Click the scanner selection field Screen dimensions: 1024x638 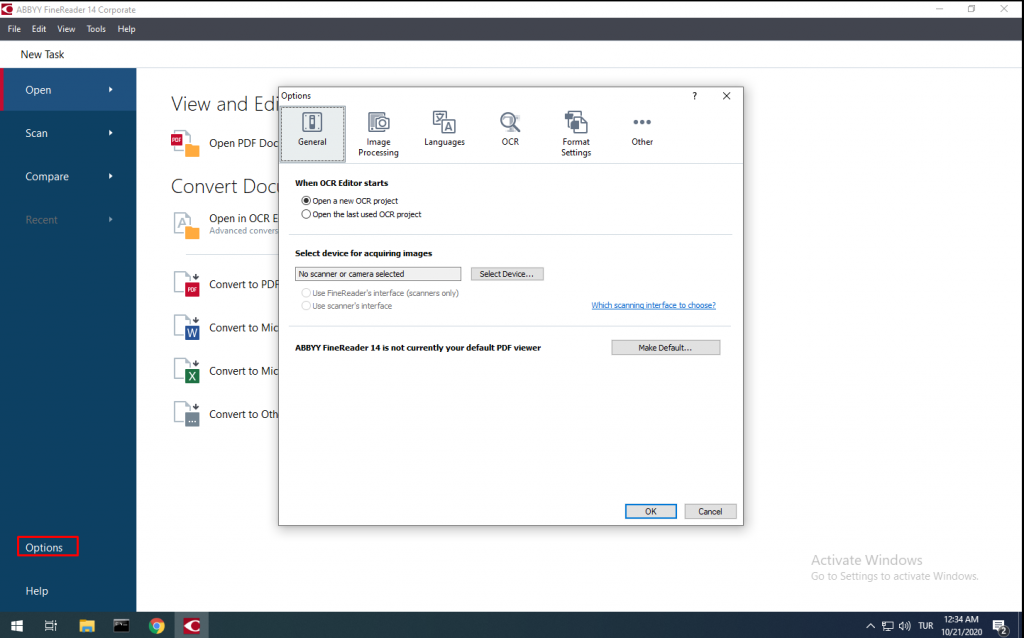[x=377, y=273]
